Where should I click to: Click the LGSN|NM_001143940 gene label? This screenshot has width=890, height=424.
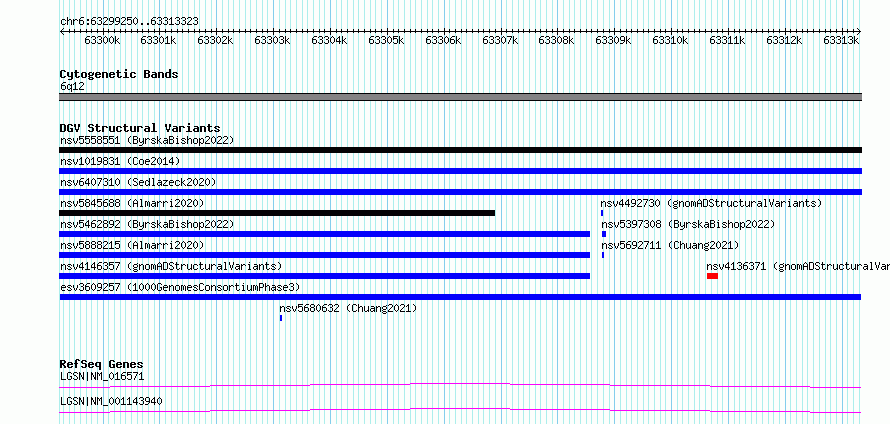111,401
